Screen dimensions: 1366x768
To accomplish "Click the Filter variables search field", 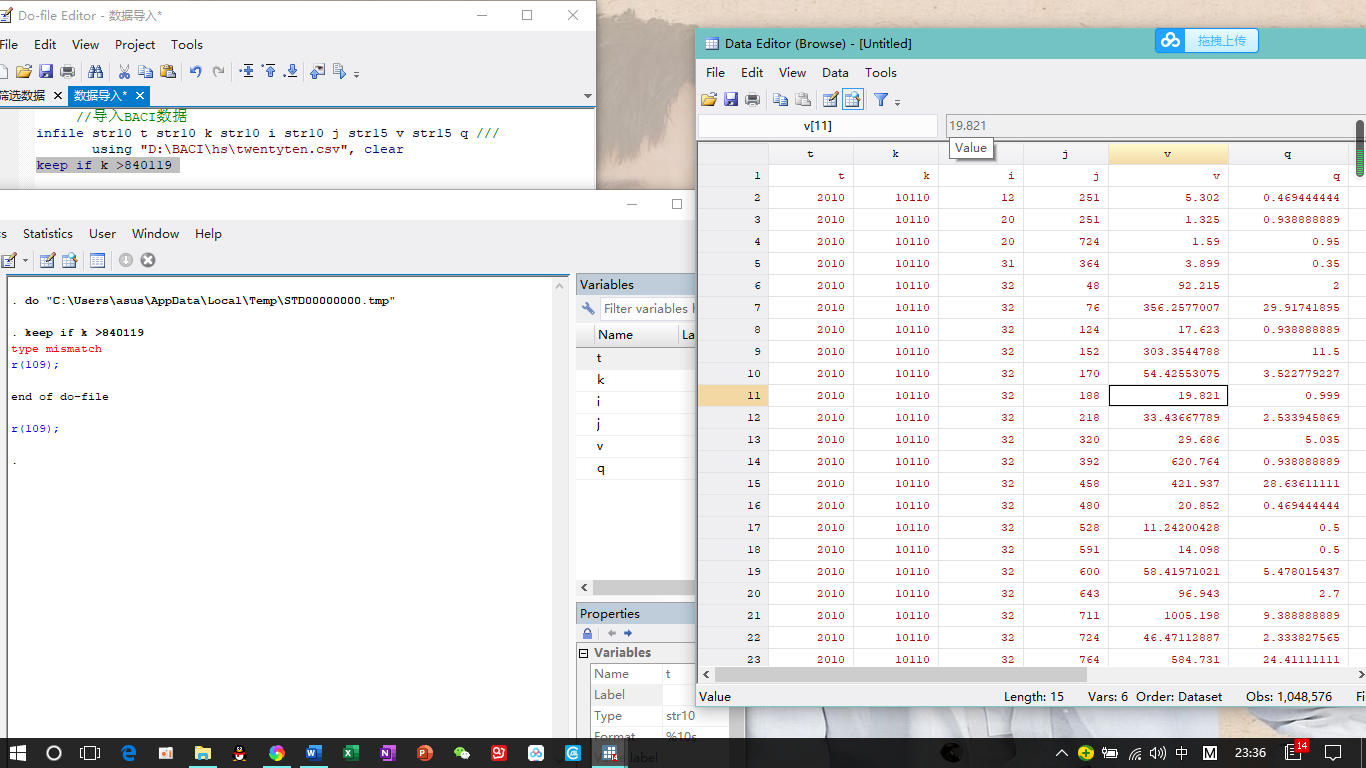I will [645, 309].
